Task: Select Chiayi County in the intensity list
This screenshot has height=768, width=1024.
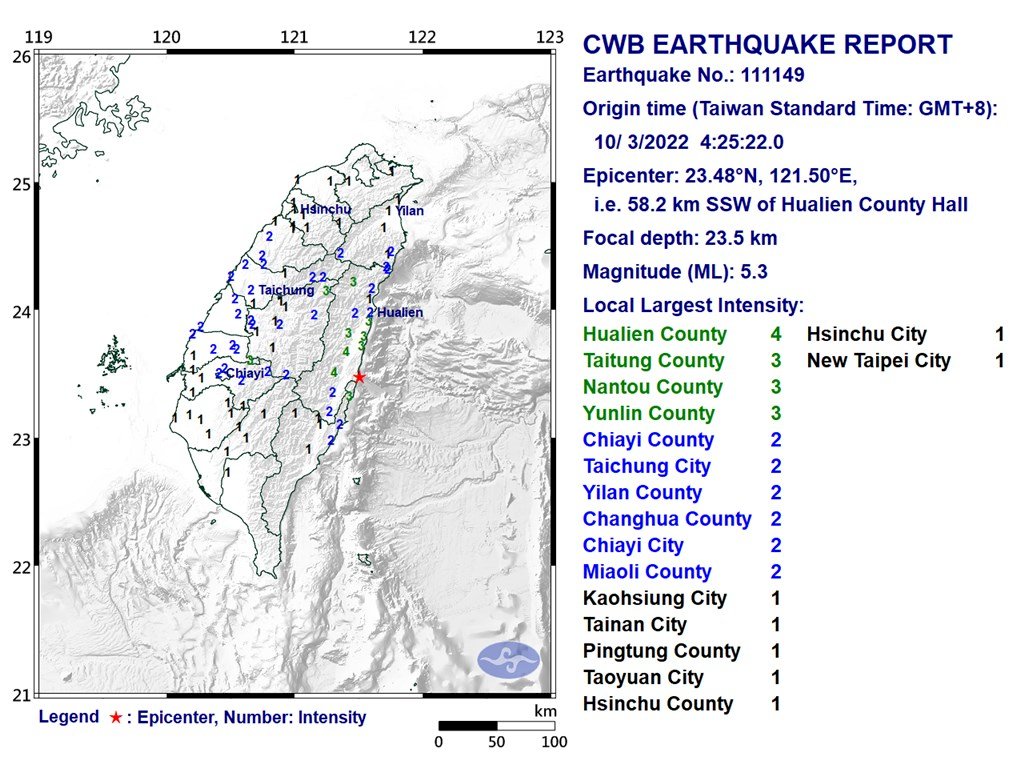Action: tap(648, 440)
